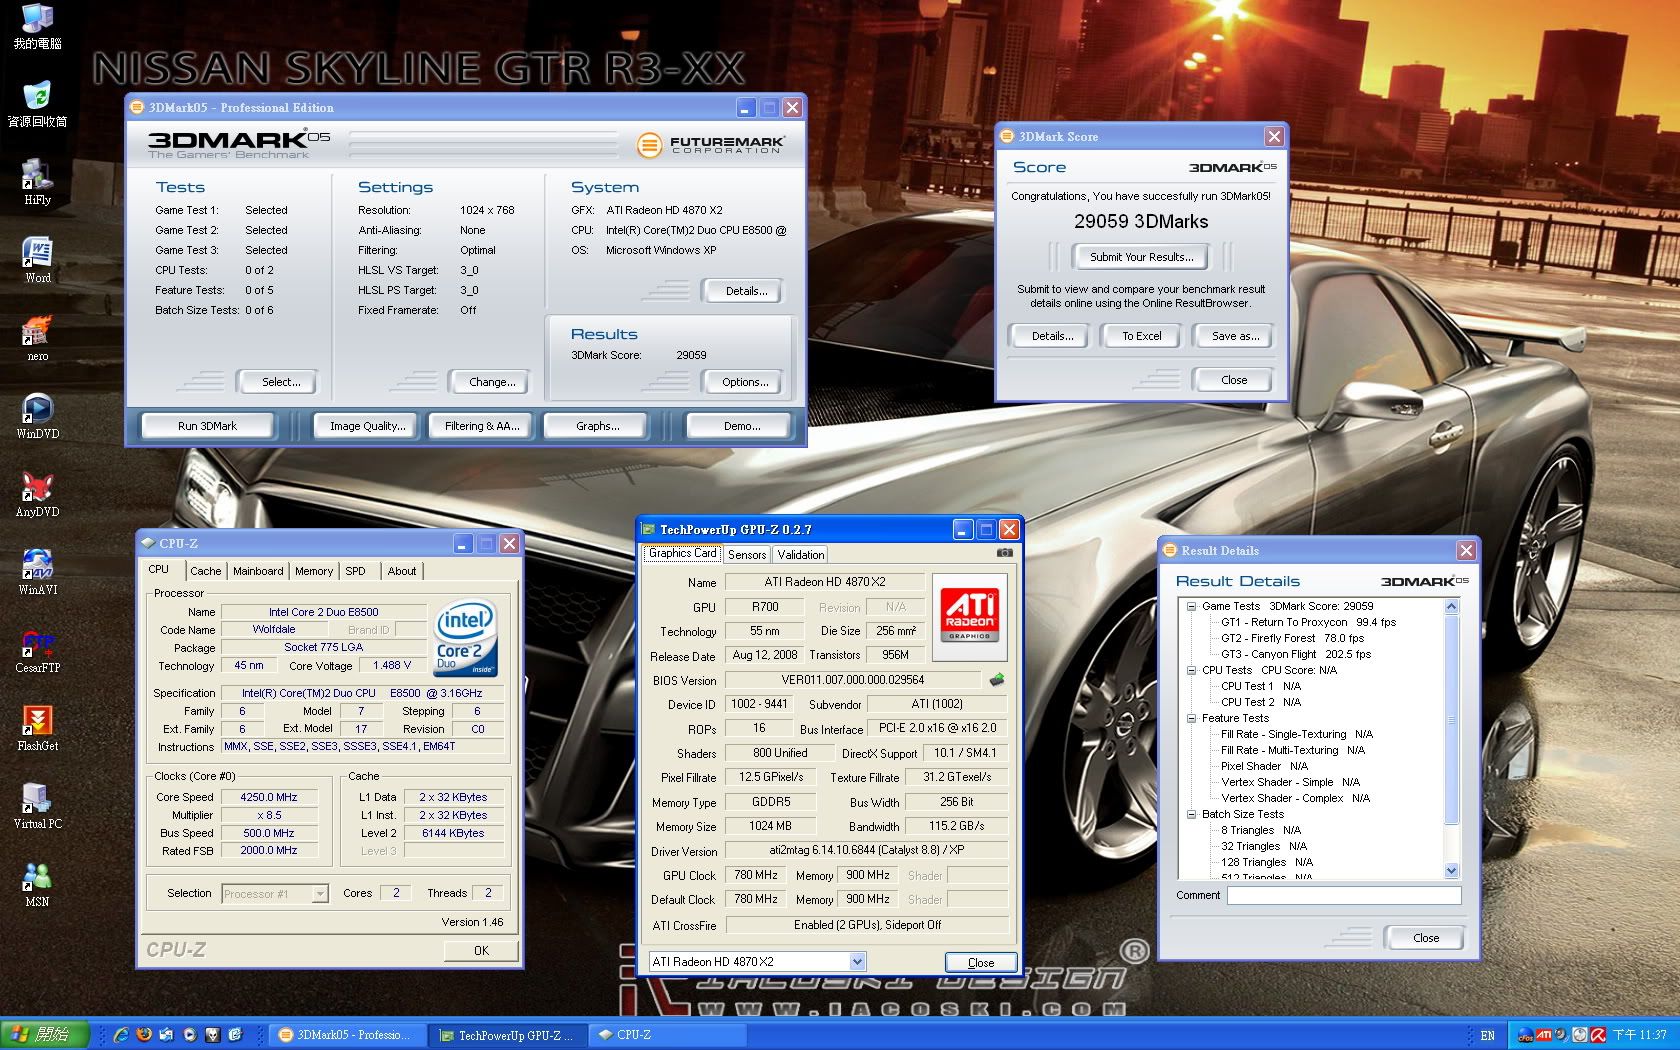The width and height of the screenshot is (1680, 1050).
Task: Open Firefox from quick launch
Action: click(x=144, y=1035)
